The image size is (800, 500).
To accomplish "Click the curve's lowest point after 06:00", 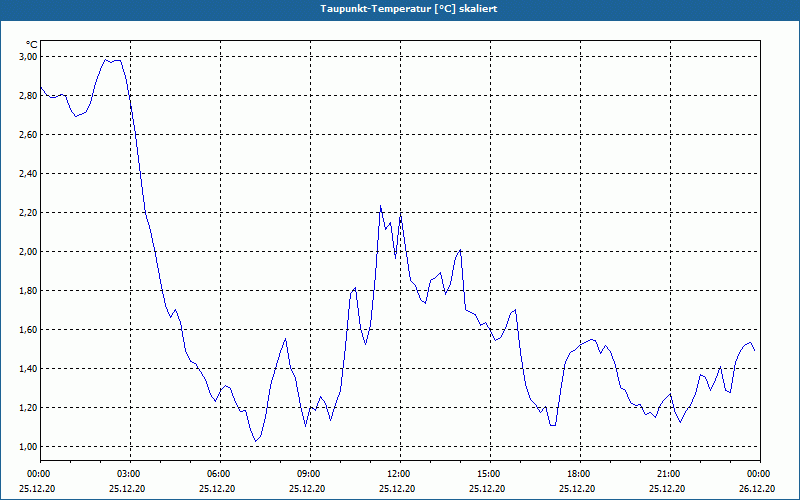I will pos(256,441).
